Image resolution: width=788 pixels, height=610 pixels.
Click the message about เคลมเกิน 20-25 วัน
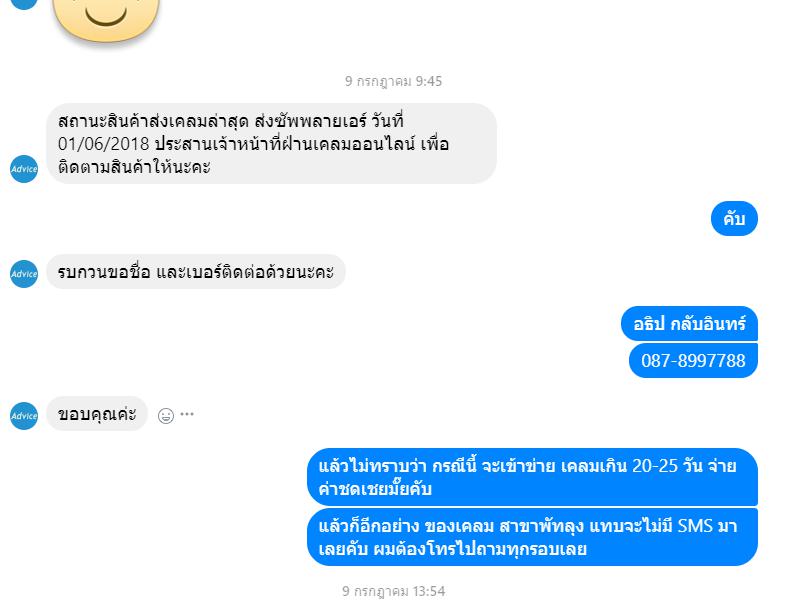533,477
